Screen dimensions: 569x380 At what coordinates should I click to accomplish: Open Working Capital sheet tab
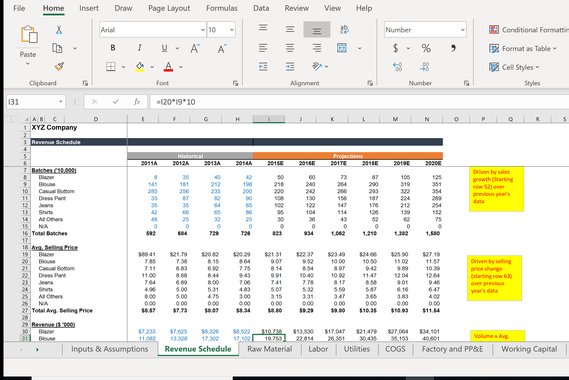click(529, 349)
